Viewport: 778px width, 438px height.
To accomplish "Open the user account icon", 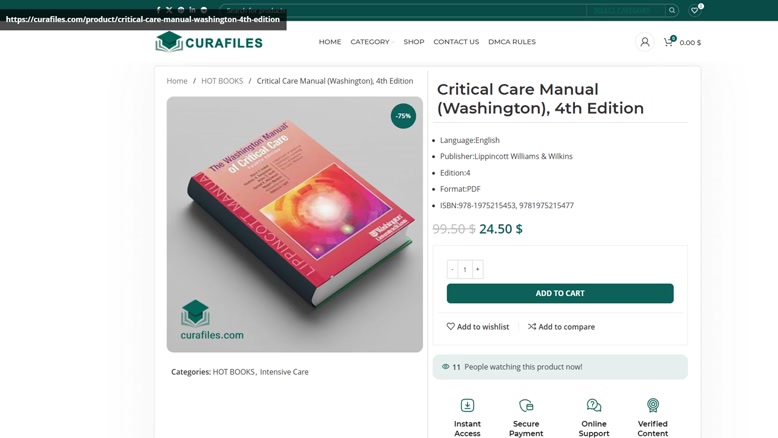I will tap(645, 42).
